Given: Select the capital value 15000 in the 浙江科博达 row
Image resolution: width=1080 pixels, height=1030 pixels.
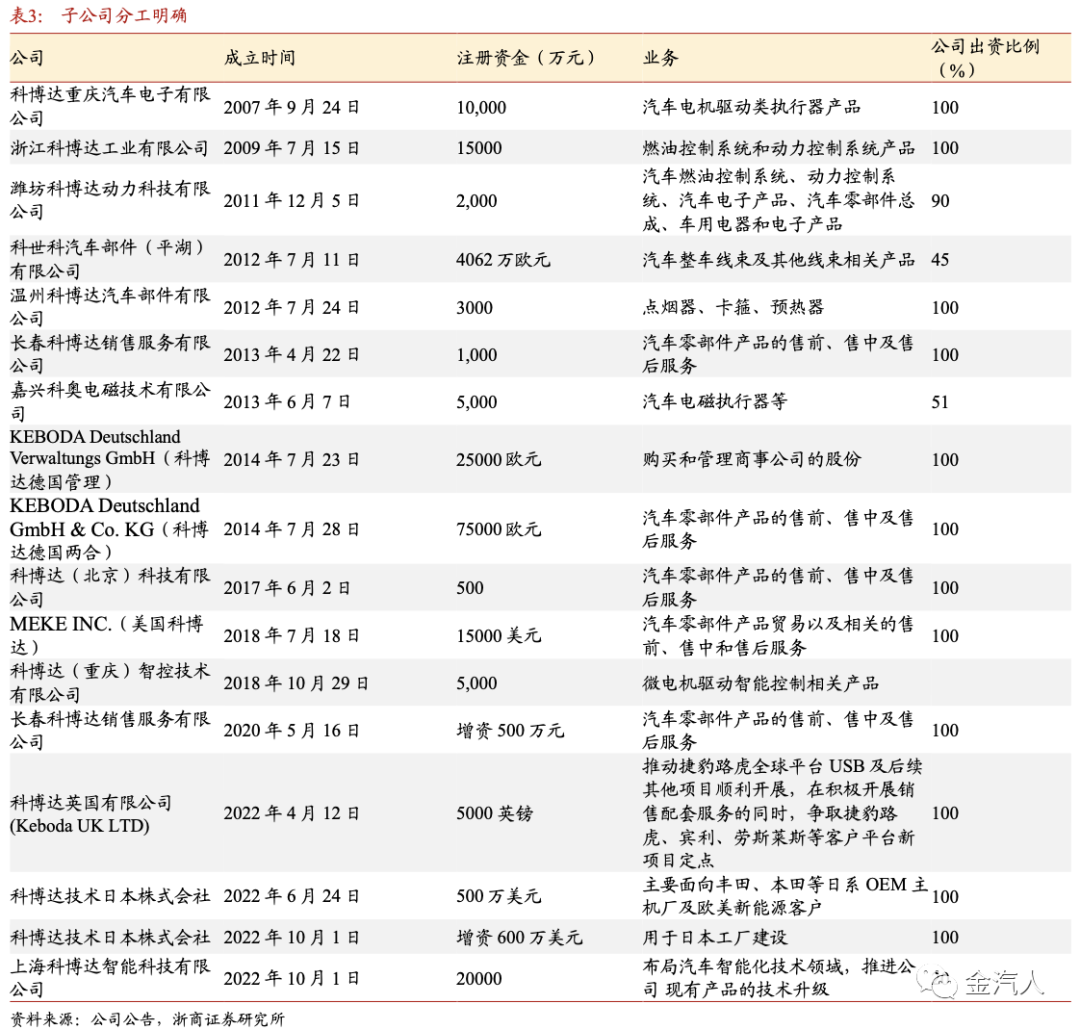Looking at the screenshot, I should pos(479,148).
